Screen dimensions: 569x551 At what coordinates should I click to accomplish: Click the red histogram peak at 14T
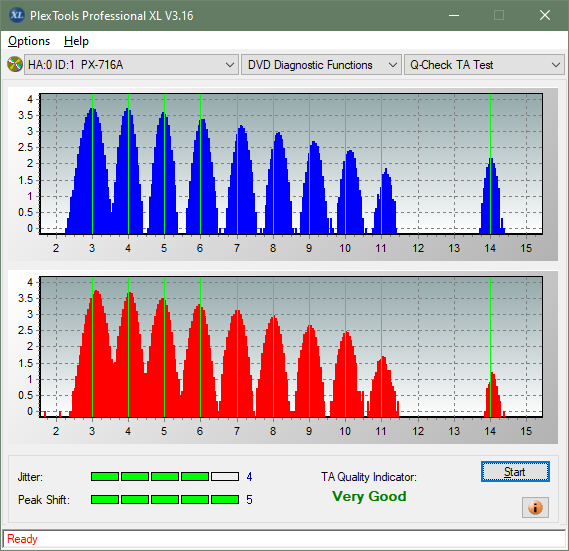coord(492,395)
